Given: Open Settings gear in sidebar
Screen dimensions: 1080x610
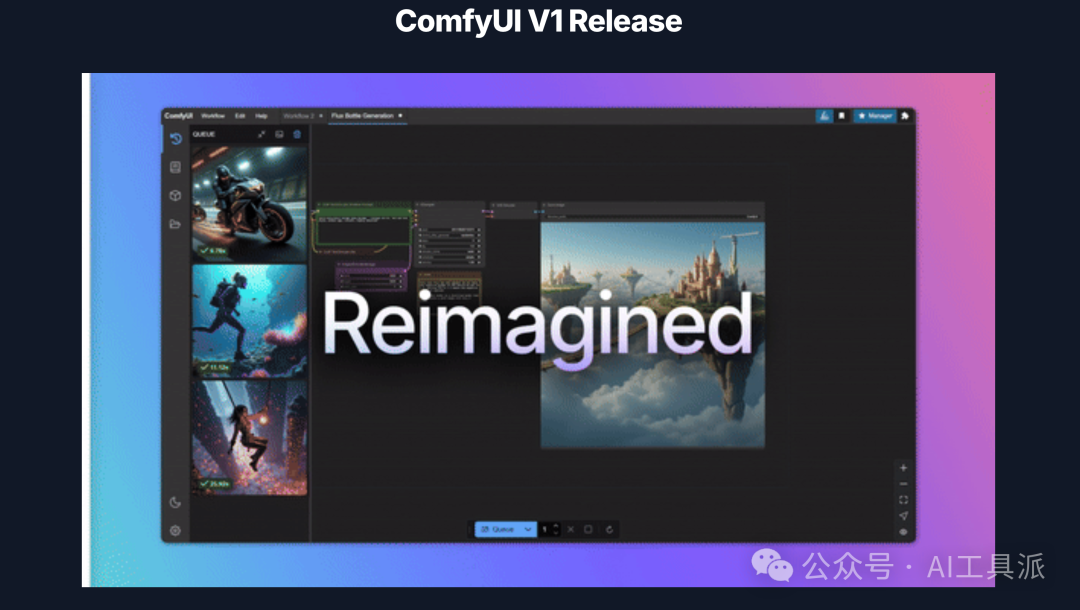Looking at the screenshot, I should [176, 531].
